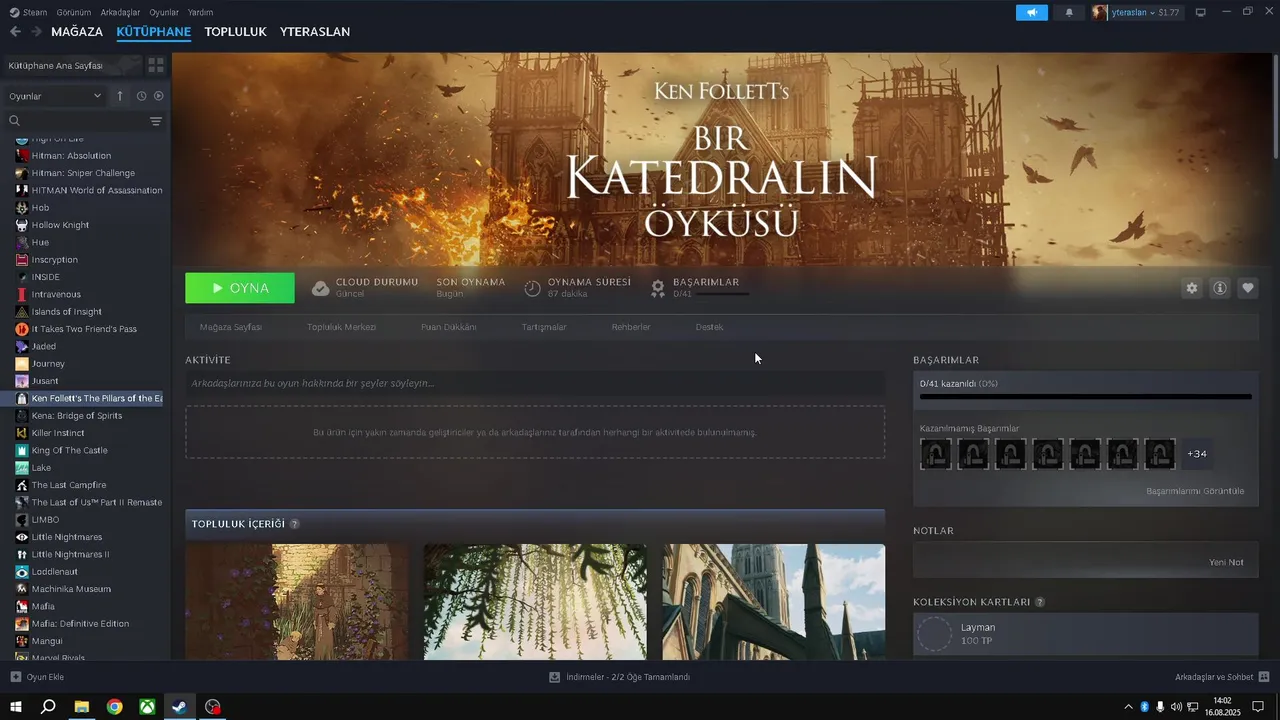Viewport: 1280px width, 720px height.
Task: Open the Arkadaşlar menu
Action: 120,12
